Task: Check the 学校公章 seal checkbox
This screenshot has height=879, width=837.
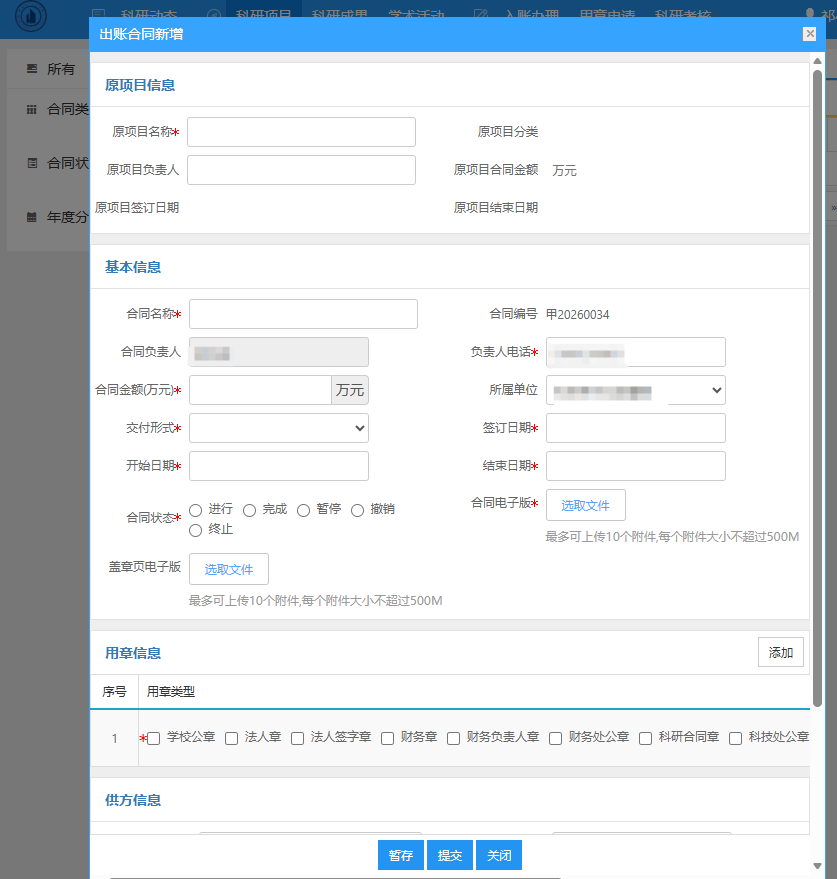Action: [154, 739]
